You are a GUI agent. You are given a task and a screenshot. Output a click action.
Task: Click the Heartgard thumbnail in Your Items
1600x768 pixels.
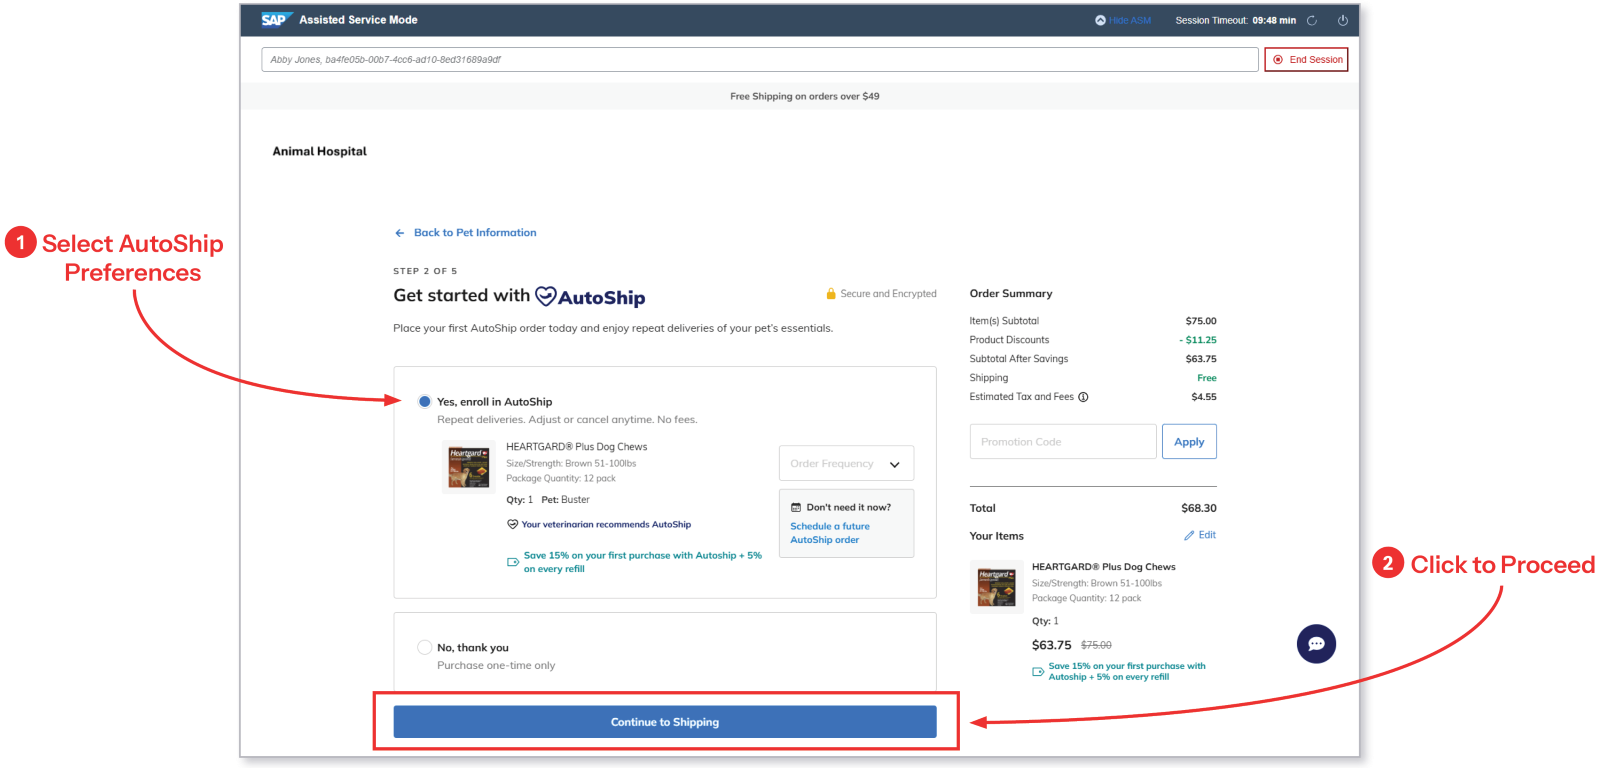997,586
